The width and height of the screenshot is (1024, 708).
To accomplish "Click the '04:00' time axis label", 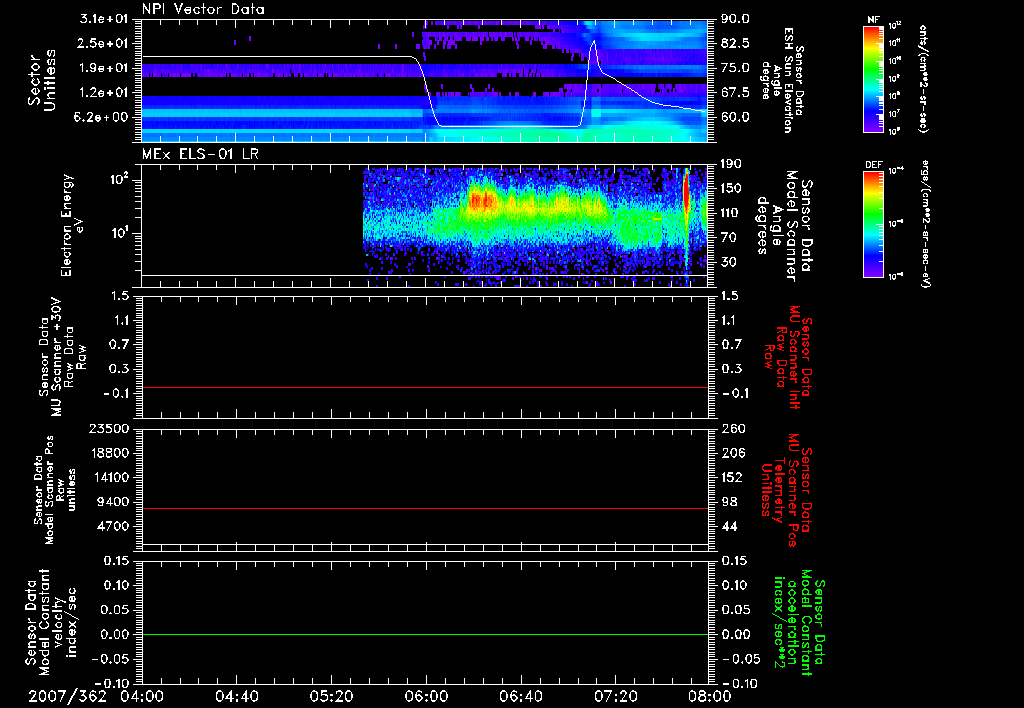I will click(142, 696).
